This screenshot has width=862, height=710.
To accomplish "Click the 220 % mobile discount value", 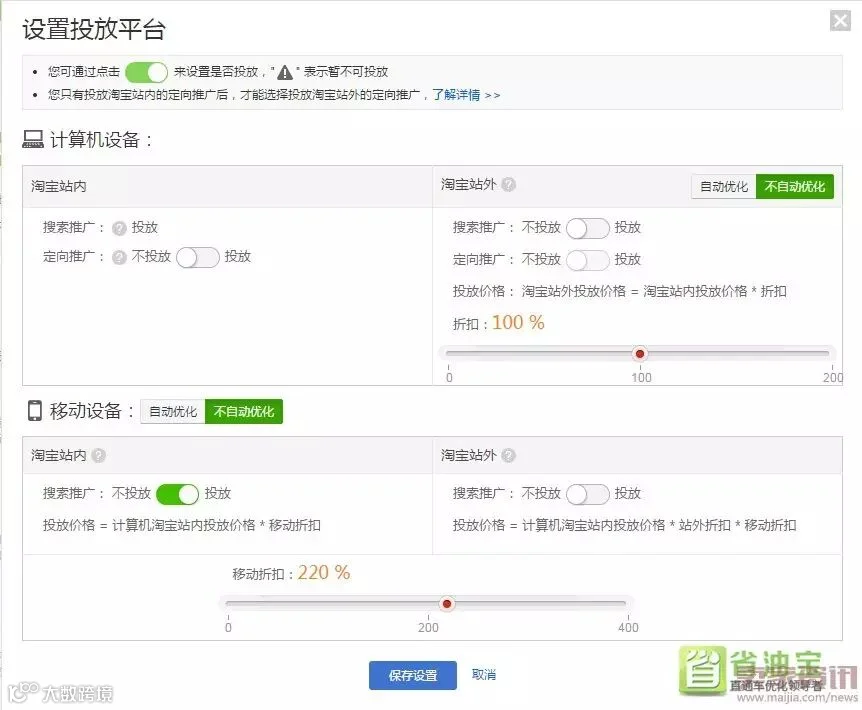I will click(324, 573).
